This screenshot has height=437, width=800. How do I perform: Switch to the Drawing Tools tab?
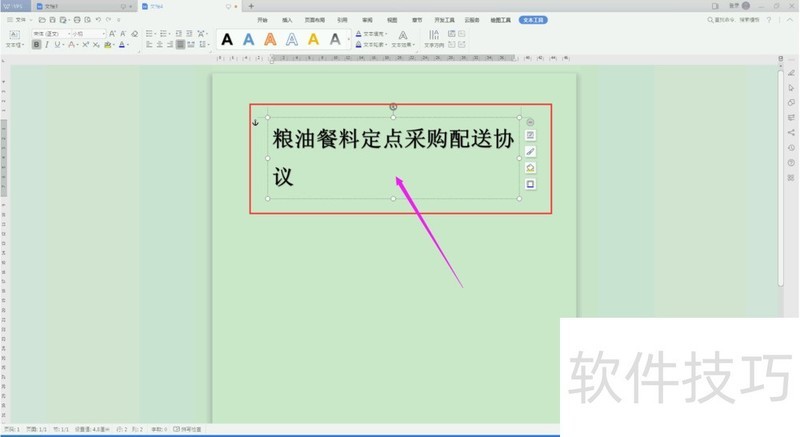[x=501, y=20]
